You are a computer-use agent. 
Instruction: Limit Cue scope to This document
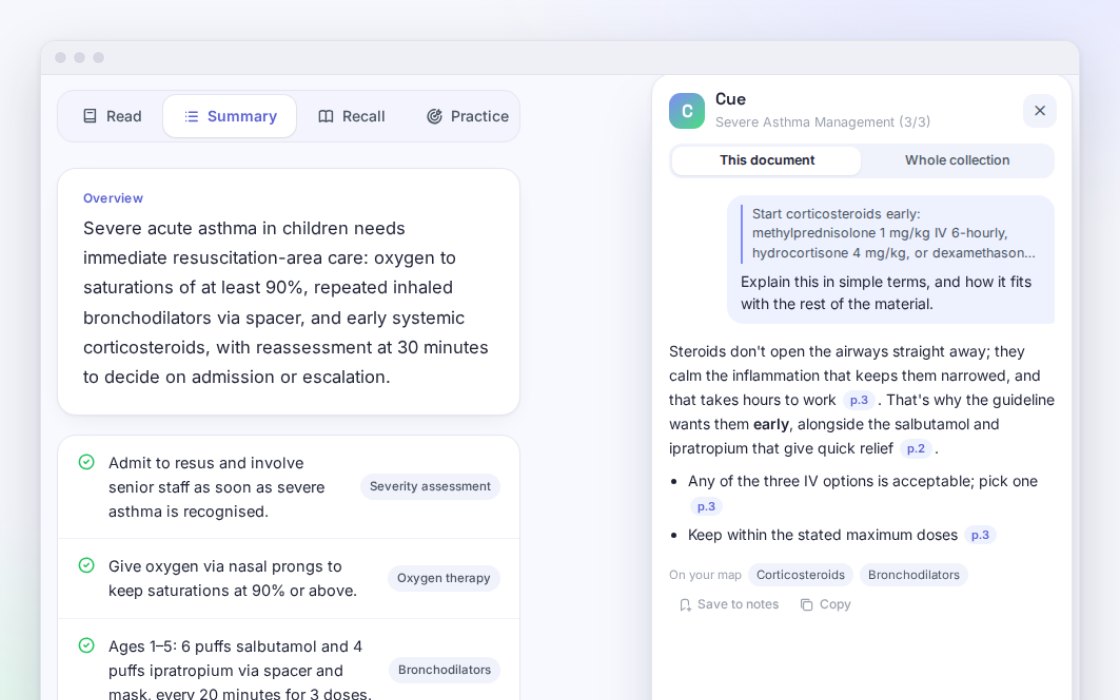[x=766, y=160]
